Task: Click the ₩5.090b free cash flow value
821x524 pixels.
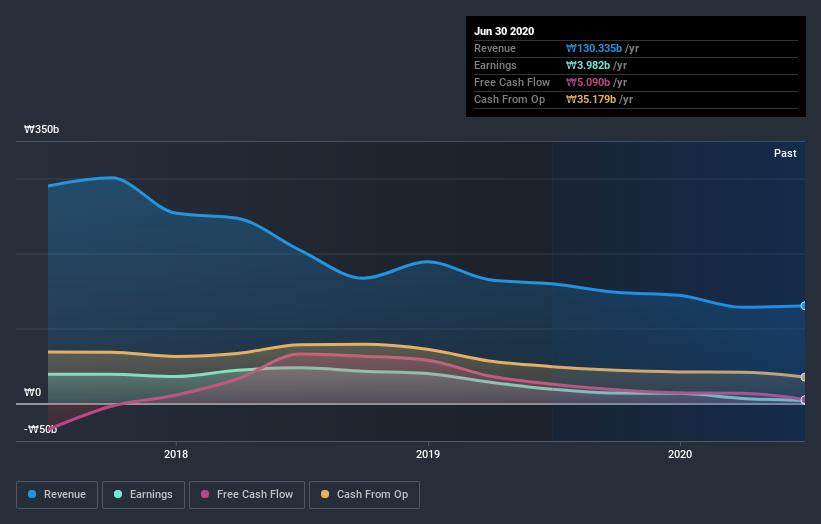Action: [x=588, y=82]
